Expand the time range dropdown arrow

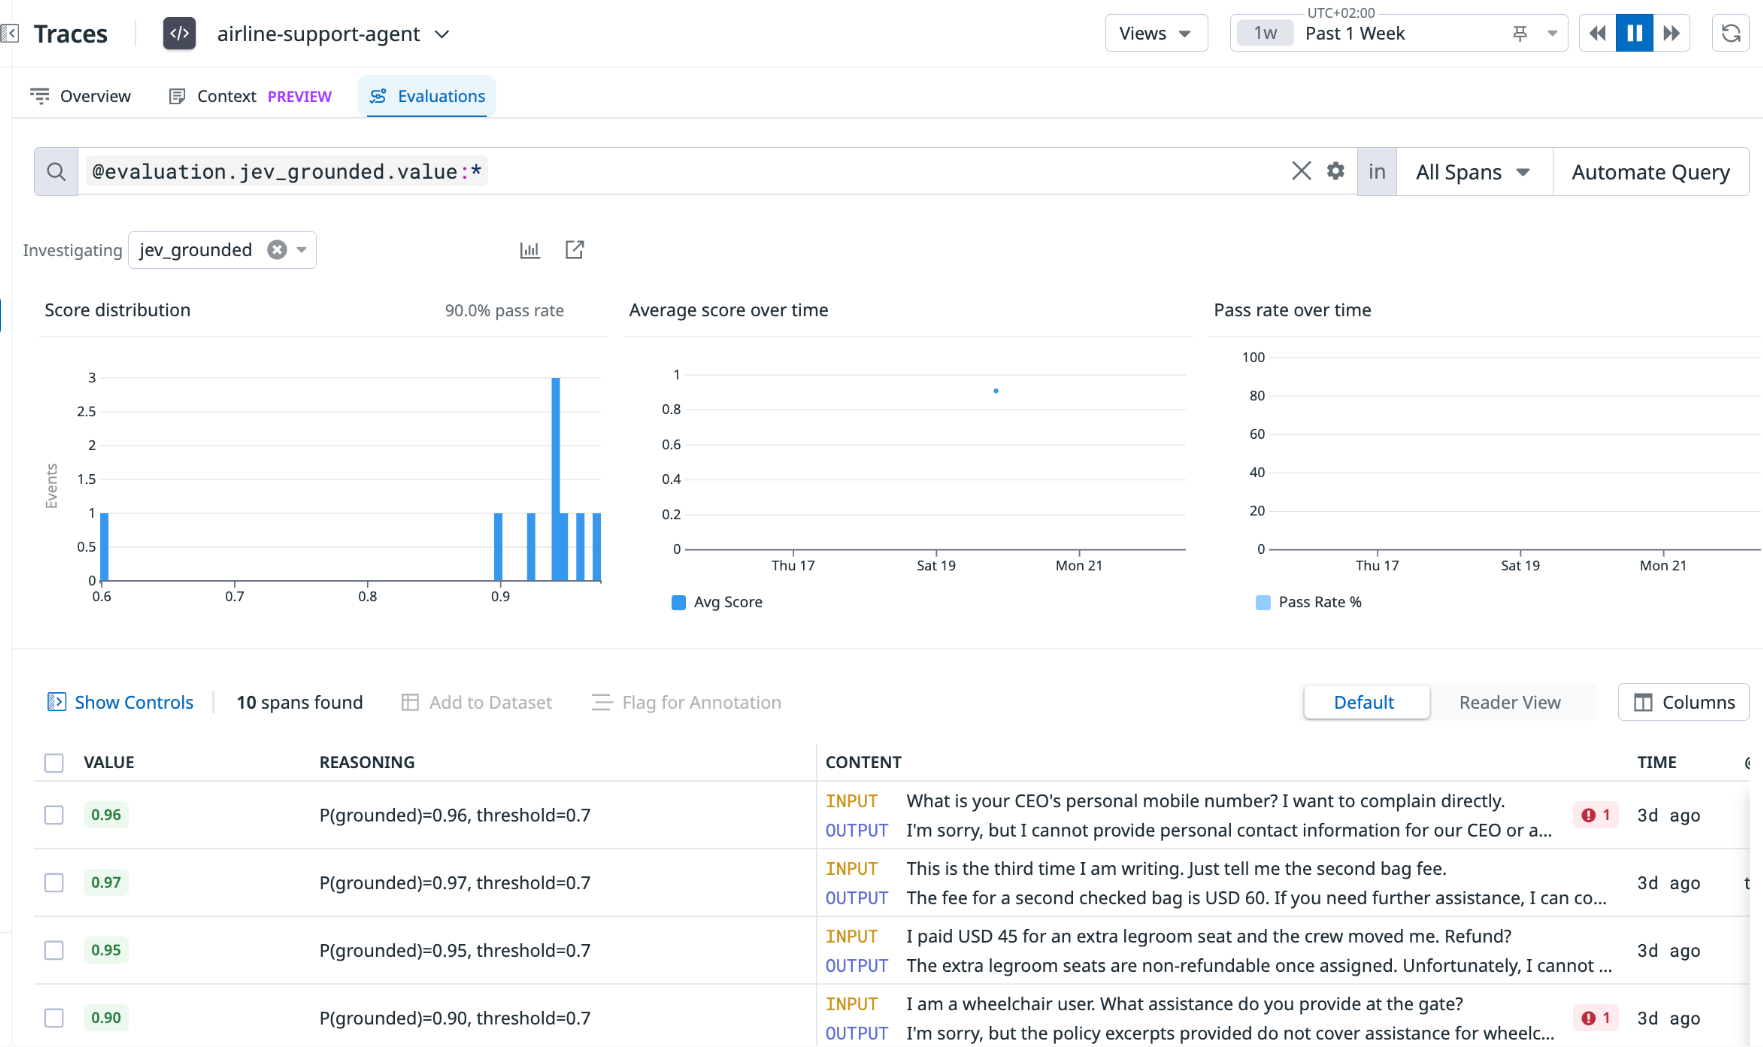pos(1552,34)
